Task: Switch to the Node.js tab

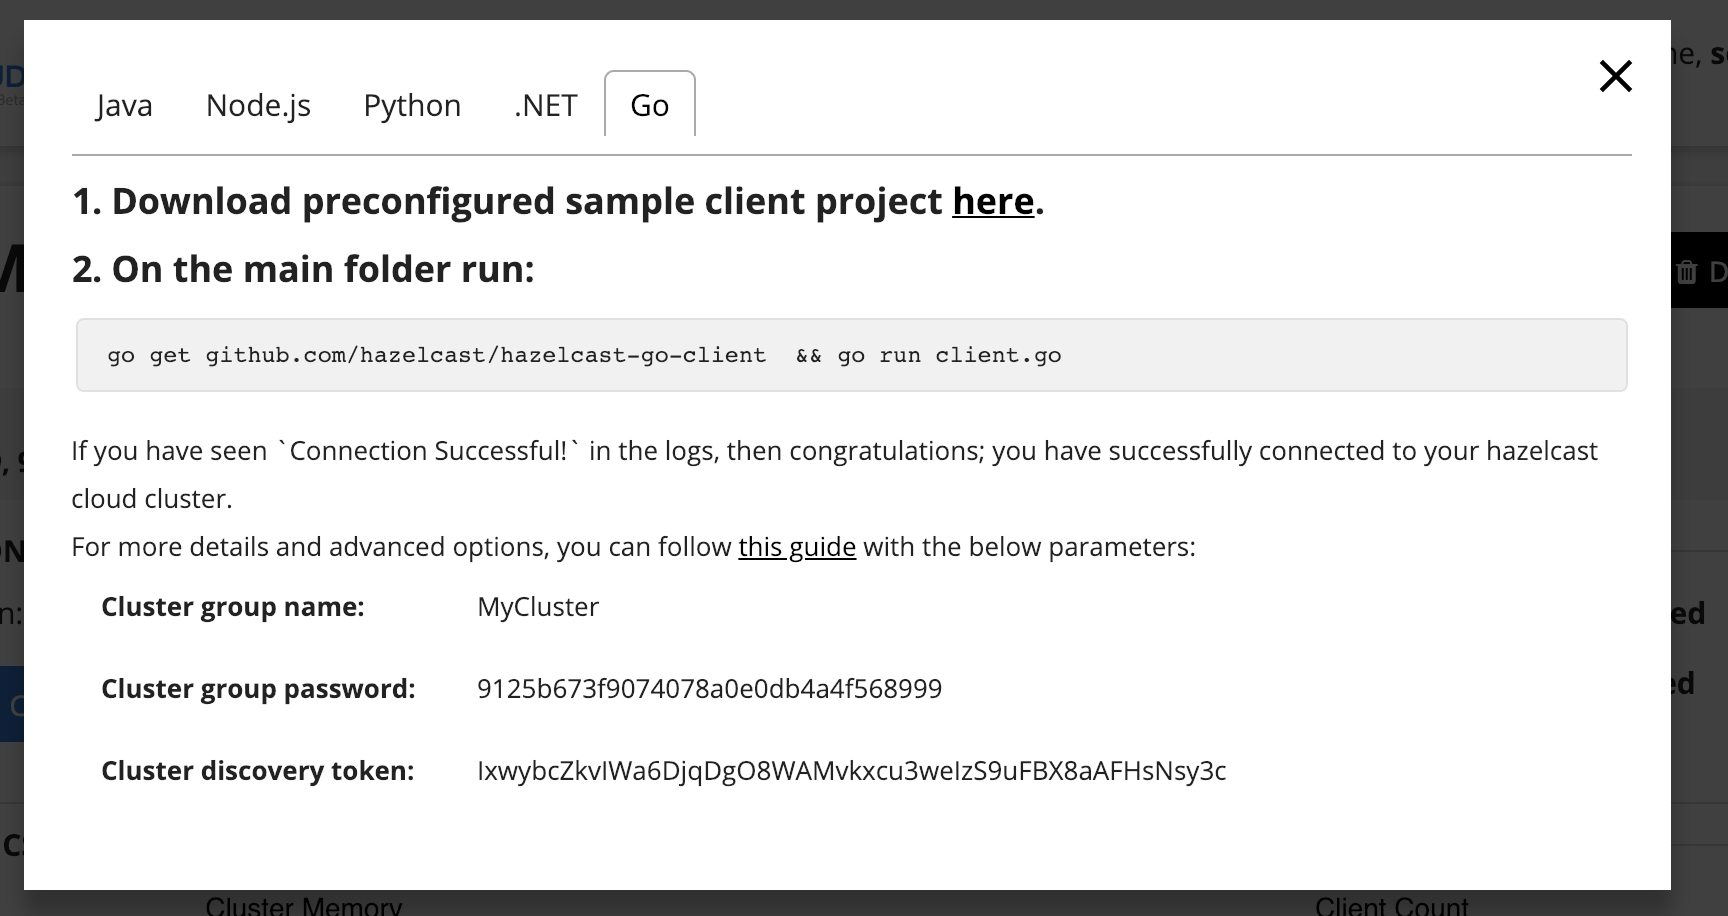Action: click(x=258, y=105)
